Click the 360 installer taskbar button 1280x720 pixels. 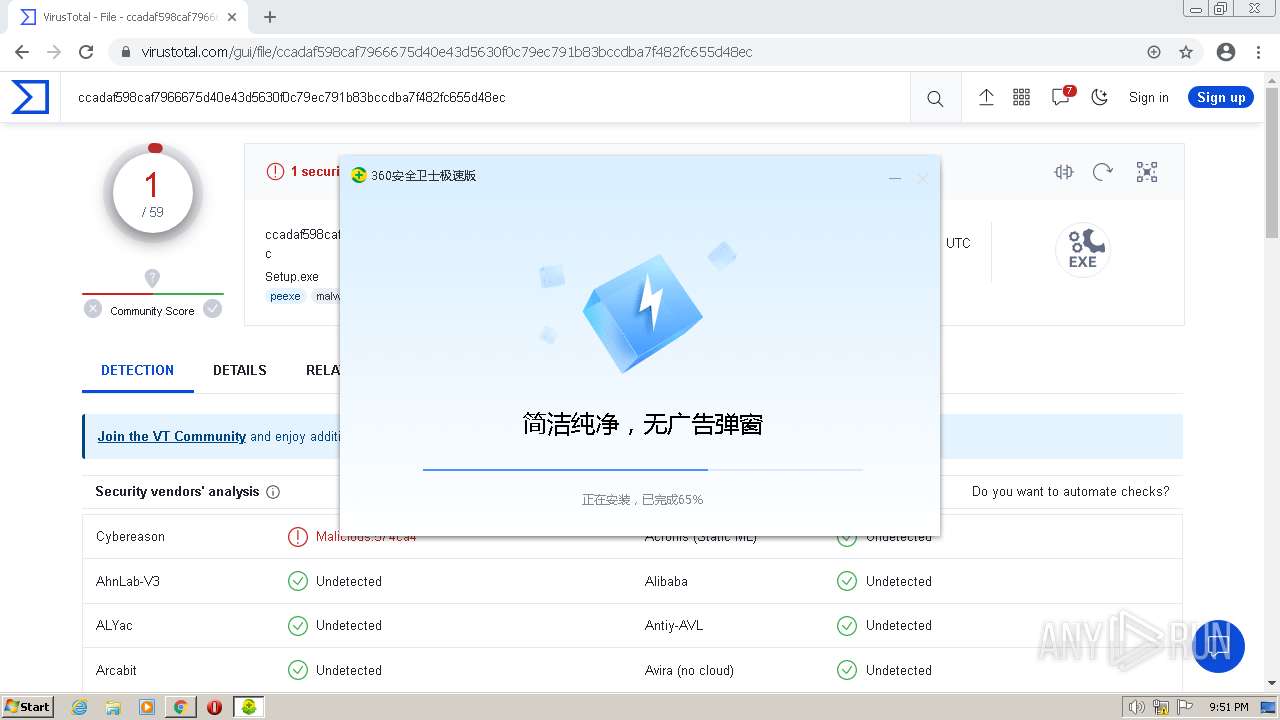[249, 707]
